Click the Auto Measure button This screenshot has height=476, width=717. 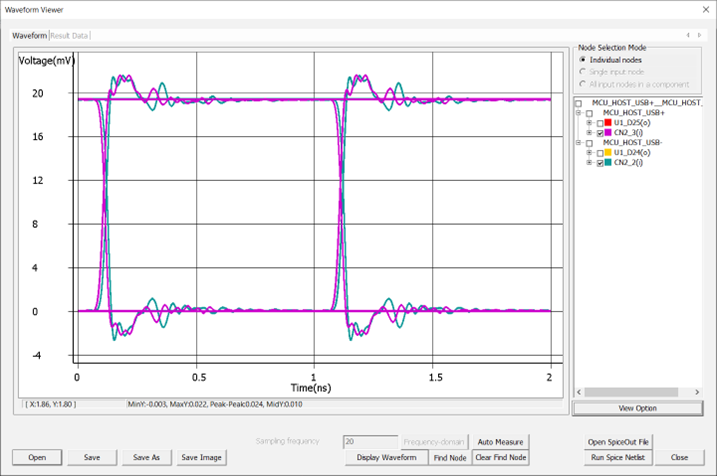click(x=500, y=441)
